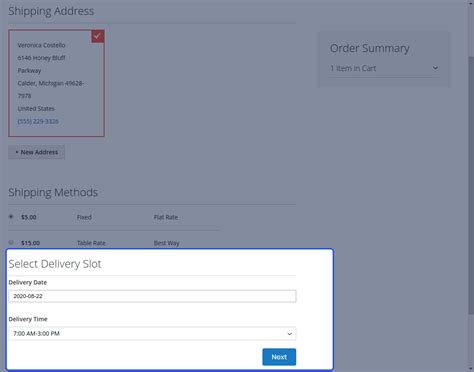Click the page vertical scrollbar
Image resolution: width=474 pixels, height=372 pixels.
pos(471,185)
